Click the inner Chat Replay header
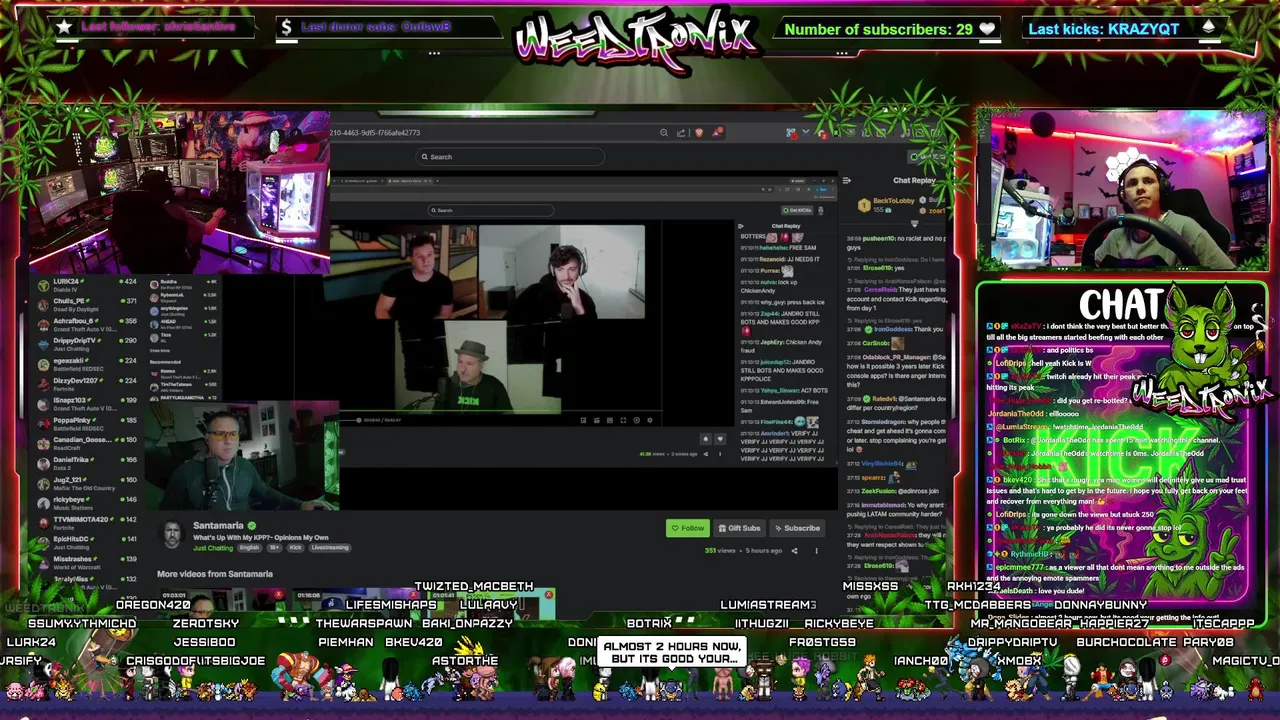Viewport: 1280px width, 720px height. pos(785,226)
